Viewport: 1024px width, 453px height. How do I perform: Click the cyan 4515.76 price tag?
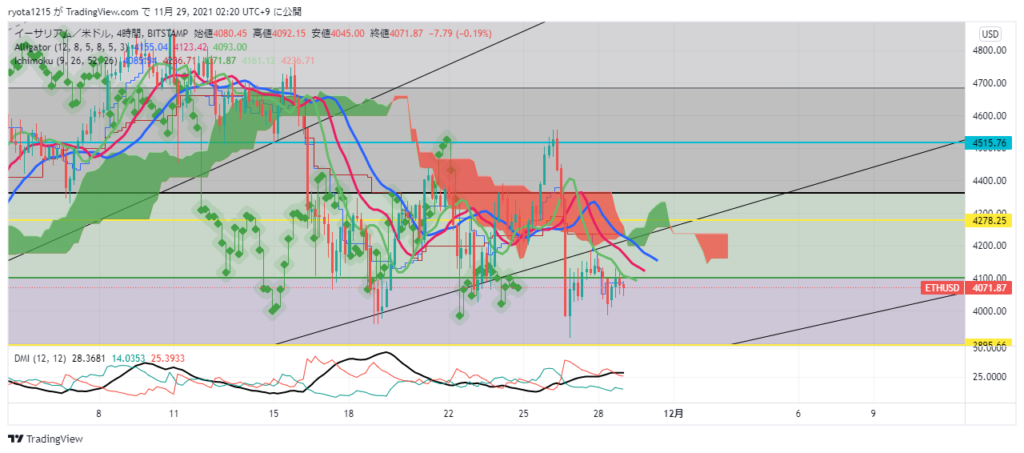point(993,143)
